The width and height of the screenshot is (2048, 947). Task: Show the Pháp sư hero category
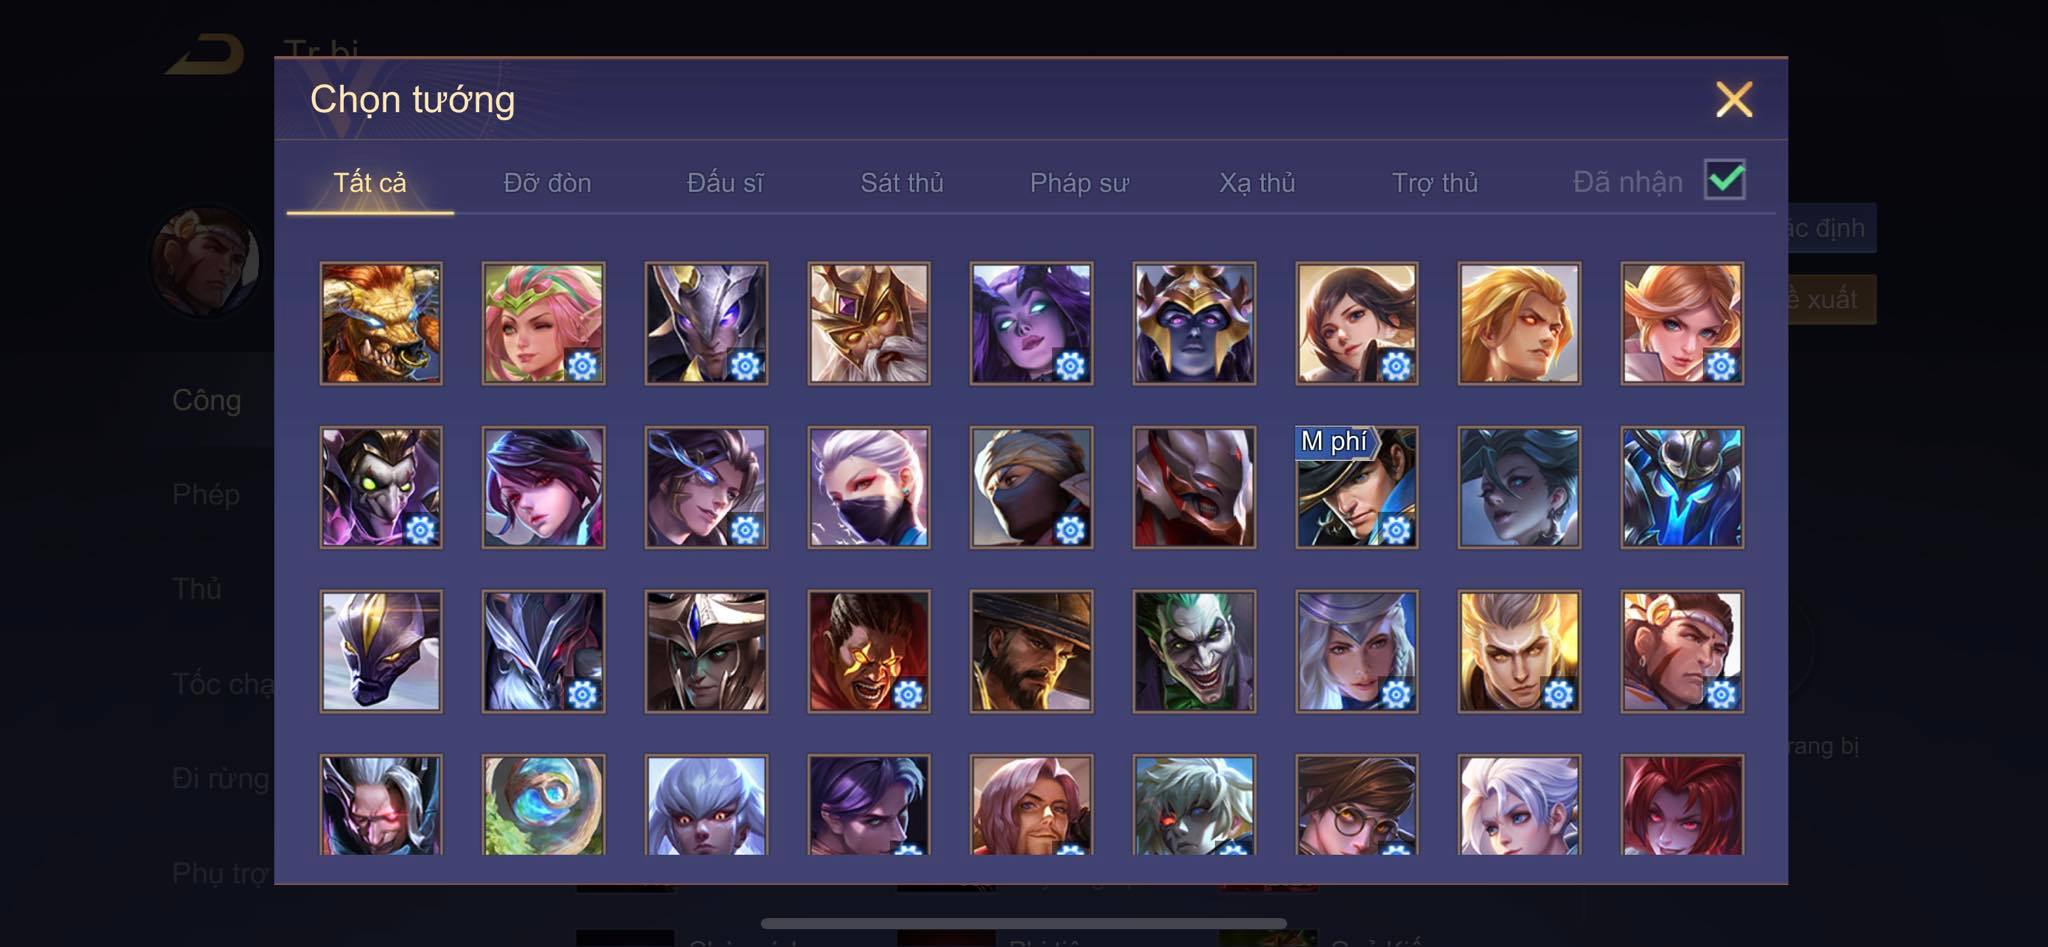click(x=1079, y=183)
